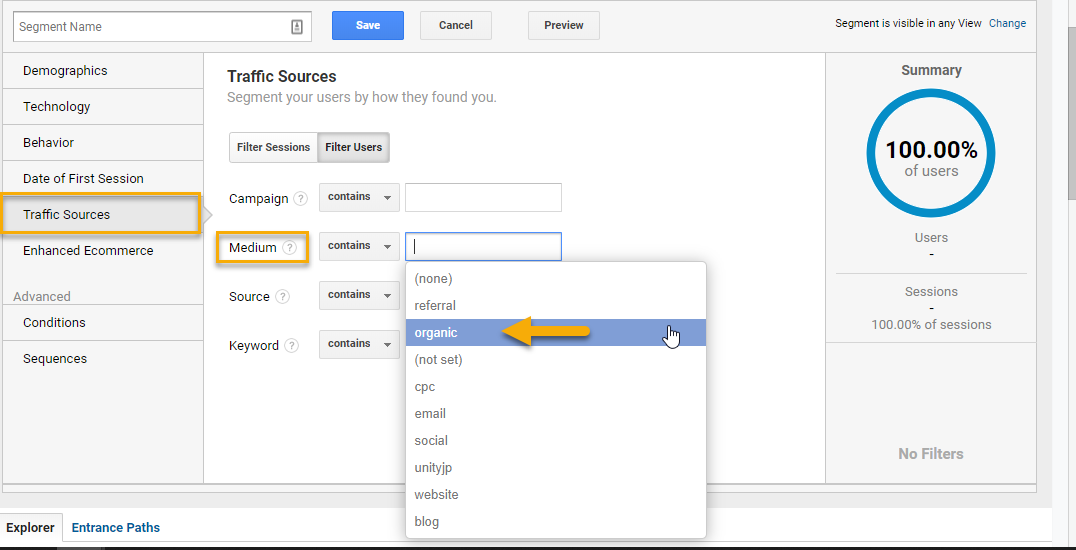Click the Preview button
The height and width of the screenshot is (550, 1076).
click(563, 26)
